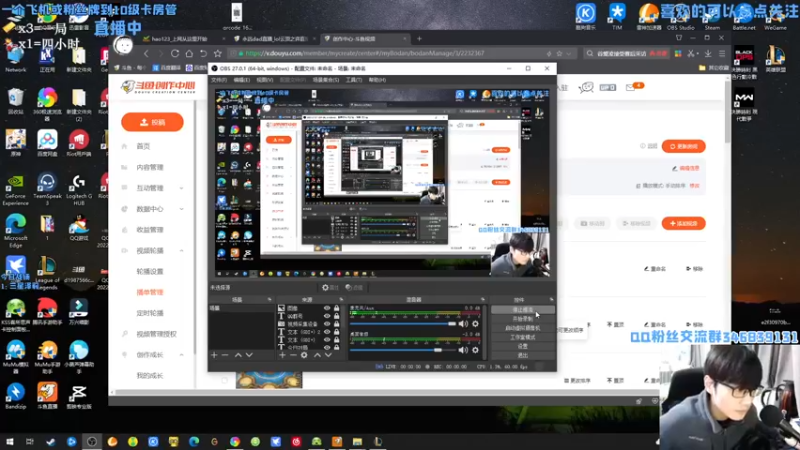Collapse the 视频轮播 sidebar section
This screenshot has width=800, height=450.
point(182,251)
